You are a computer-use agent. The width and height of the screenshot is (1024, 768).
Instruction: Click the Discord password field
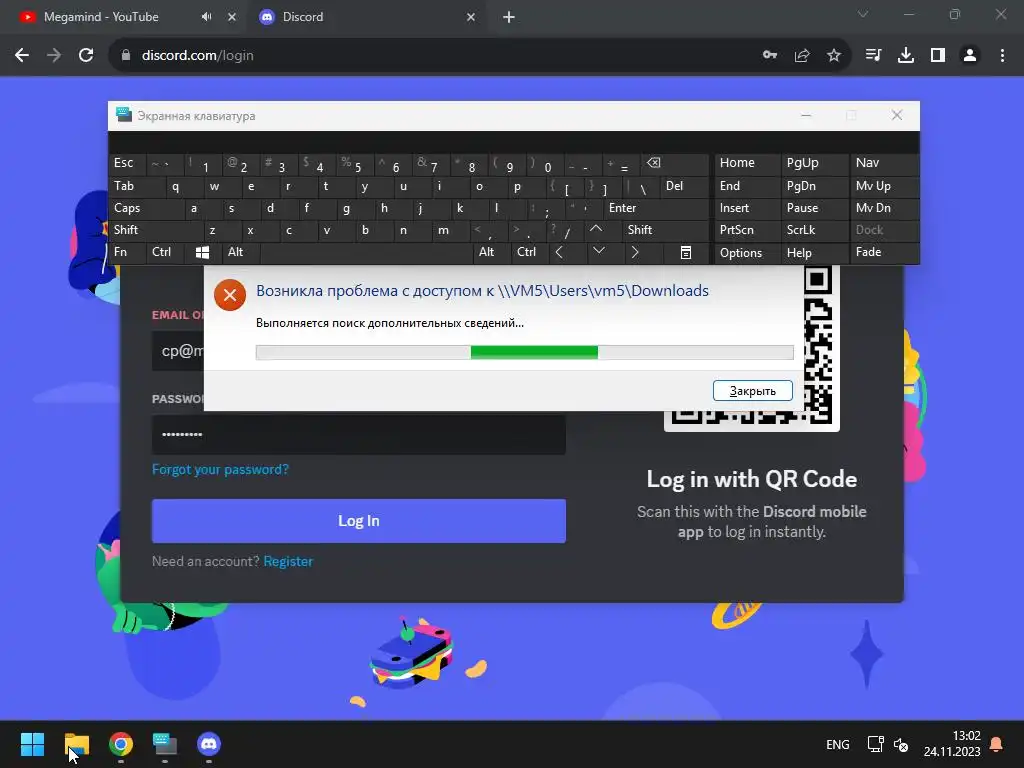(359, 434)
